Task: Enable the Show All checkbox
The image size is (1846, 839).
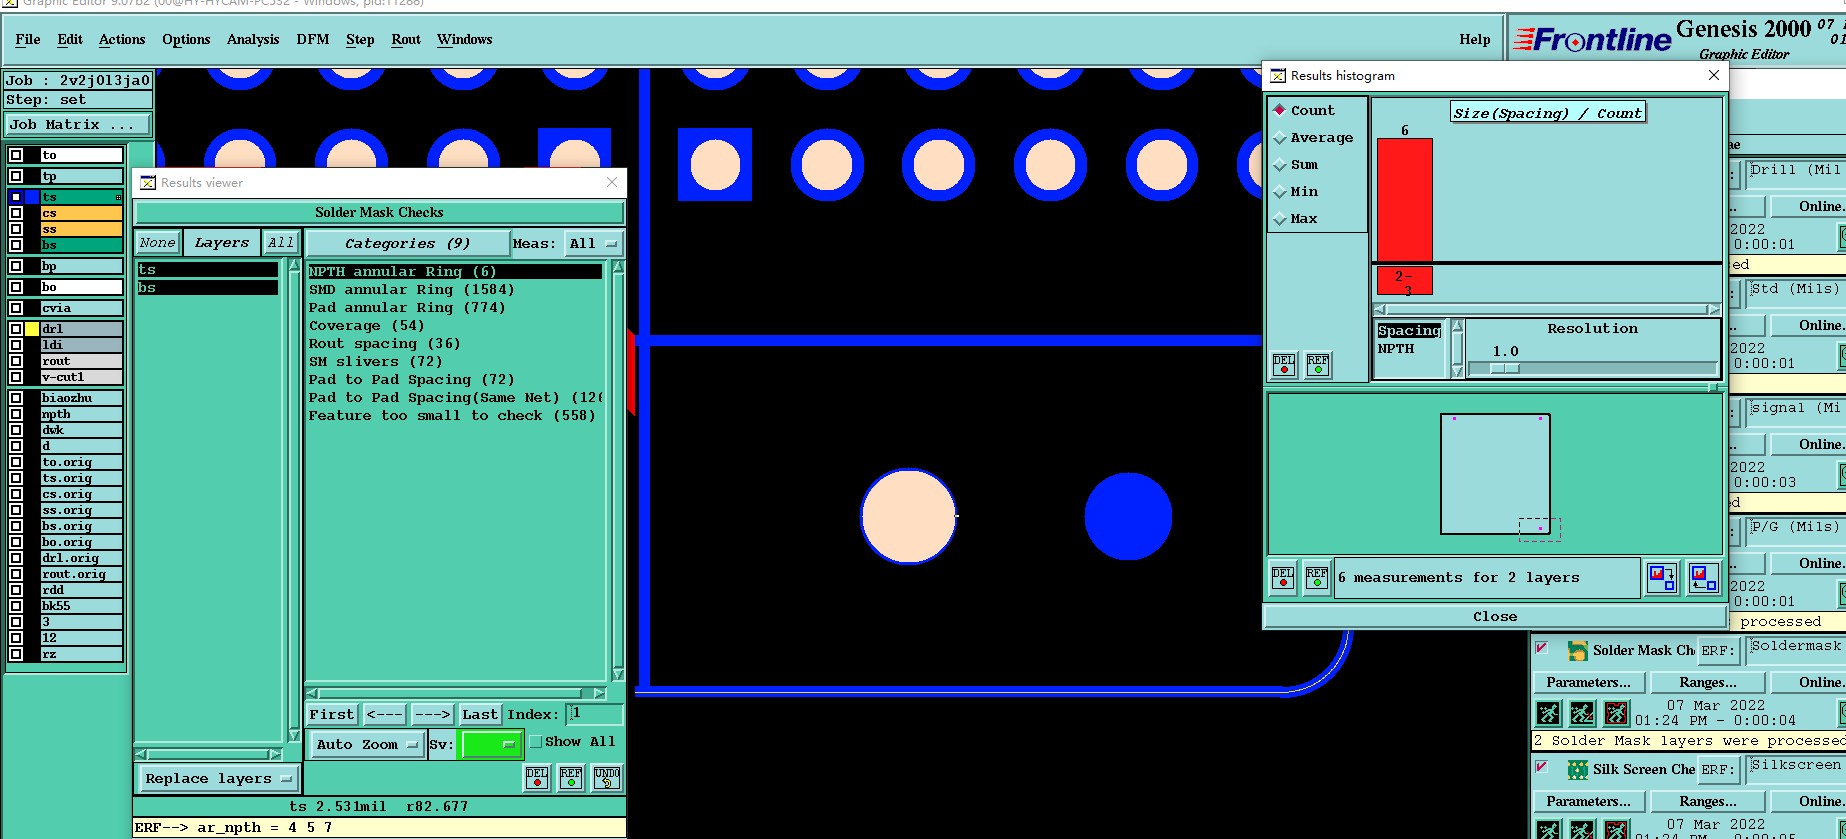Action: coord(536,742)
